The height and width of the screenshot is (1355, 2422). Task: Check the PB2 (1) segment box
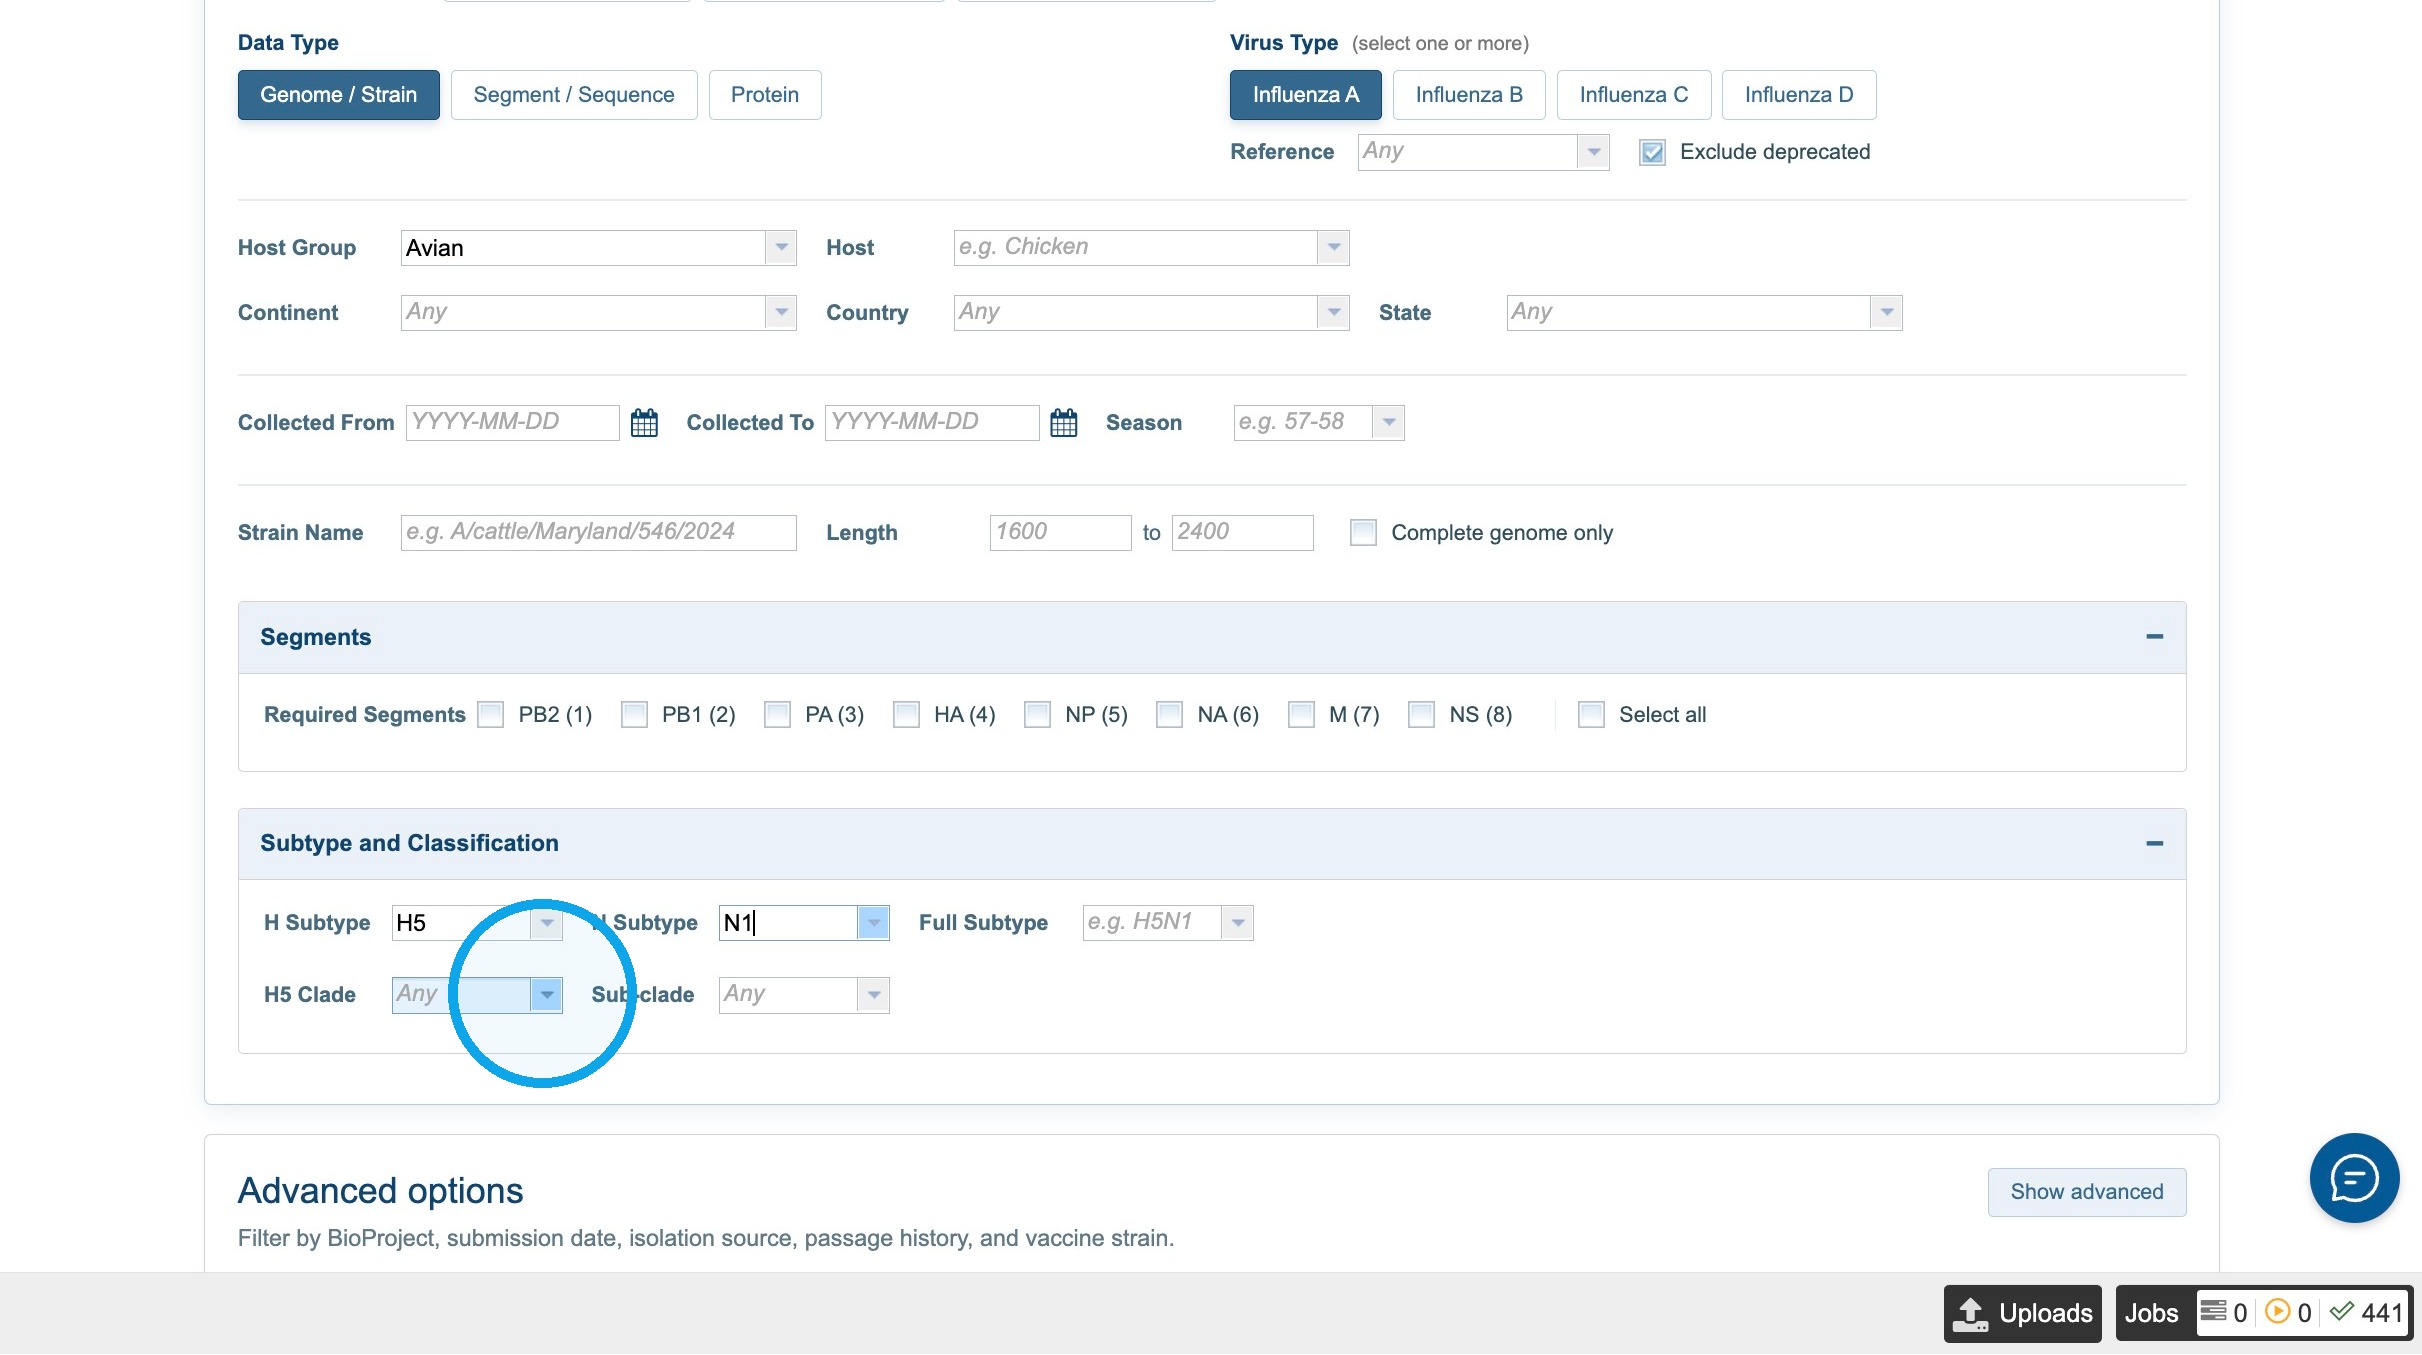click(x=490, y=715)
